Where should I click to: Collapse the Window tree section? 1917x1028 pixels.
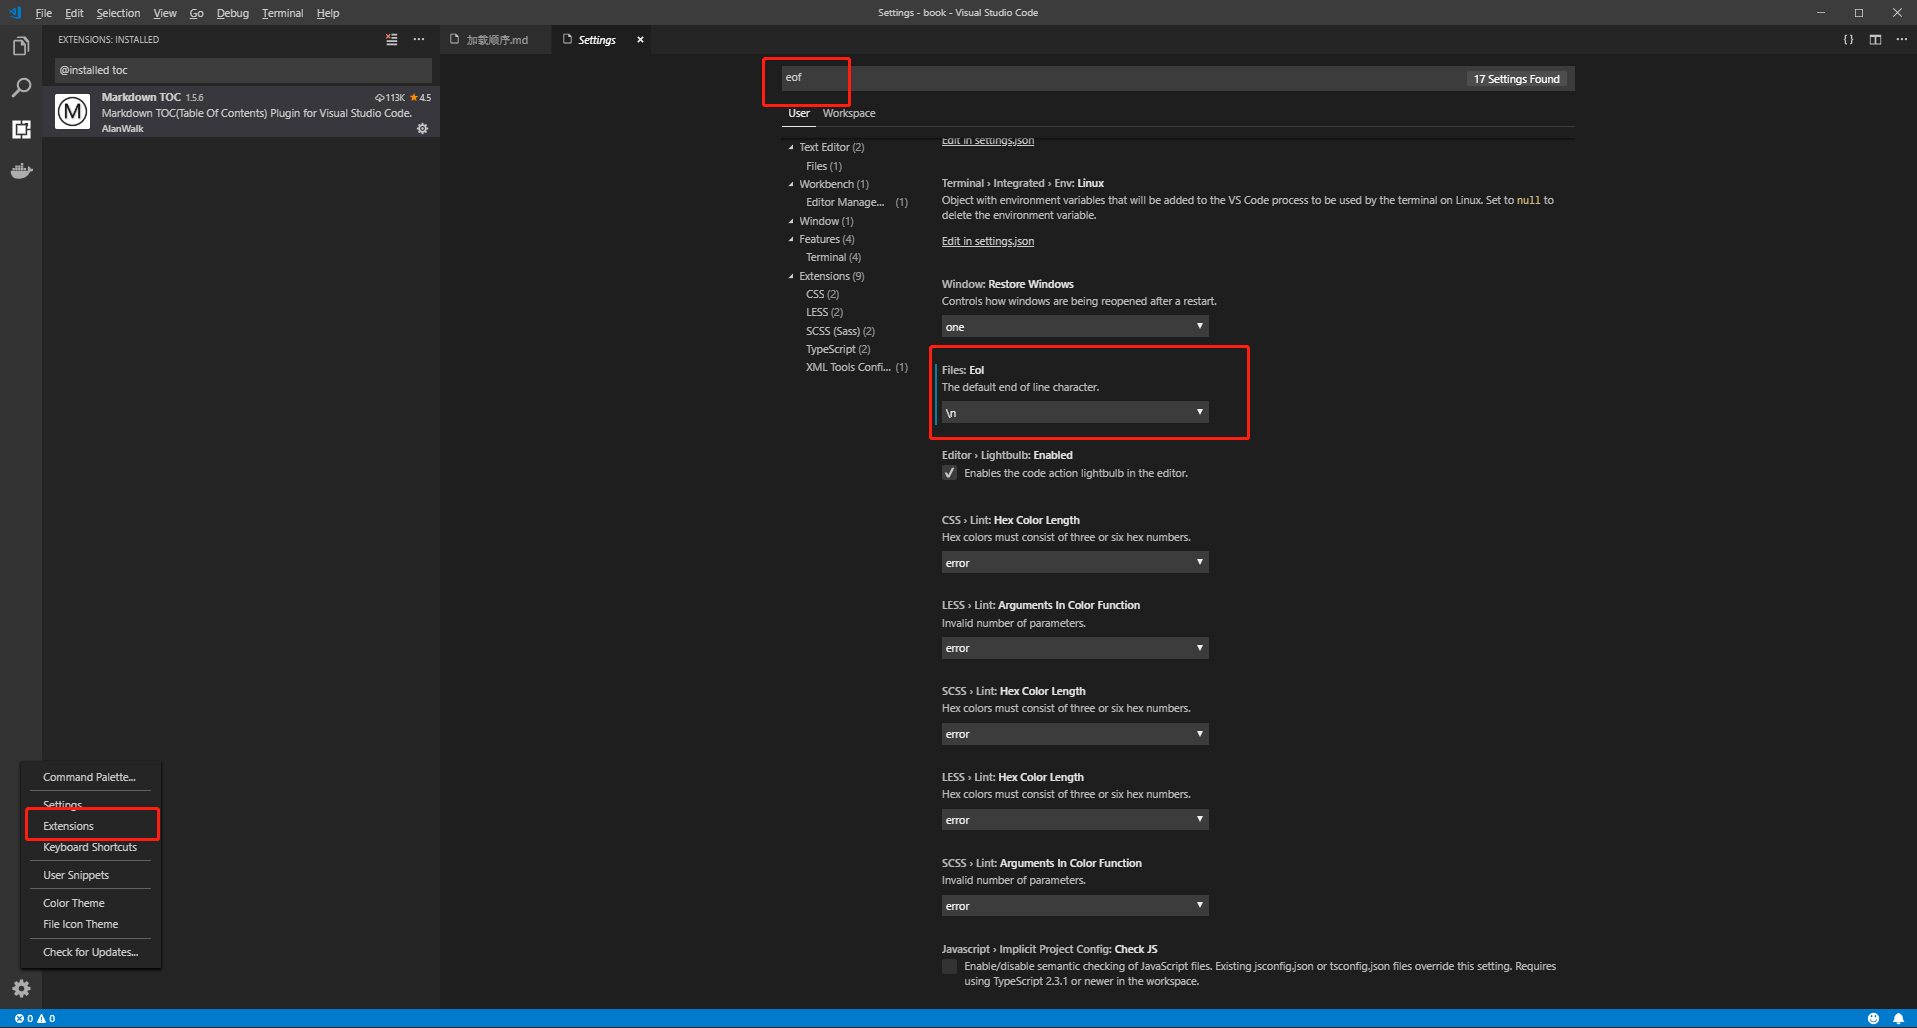(791, 221)
